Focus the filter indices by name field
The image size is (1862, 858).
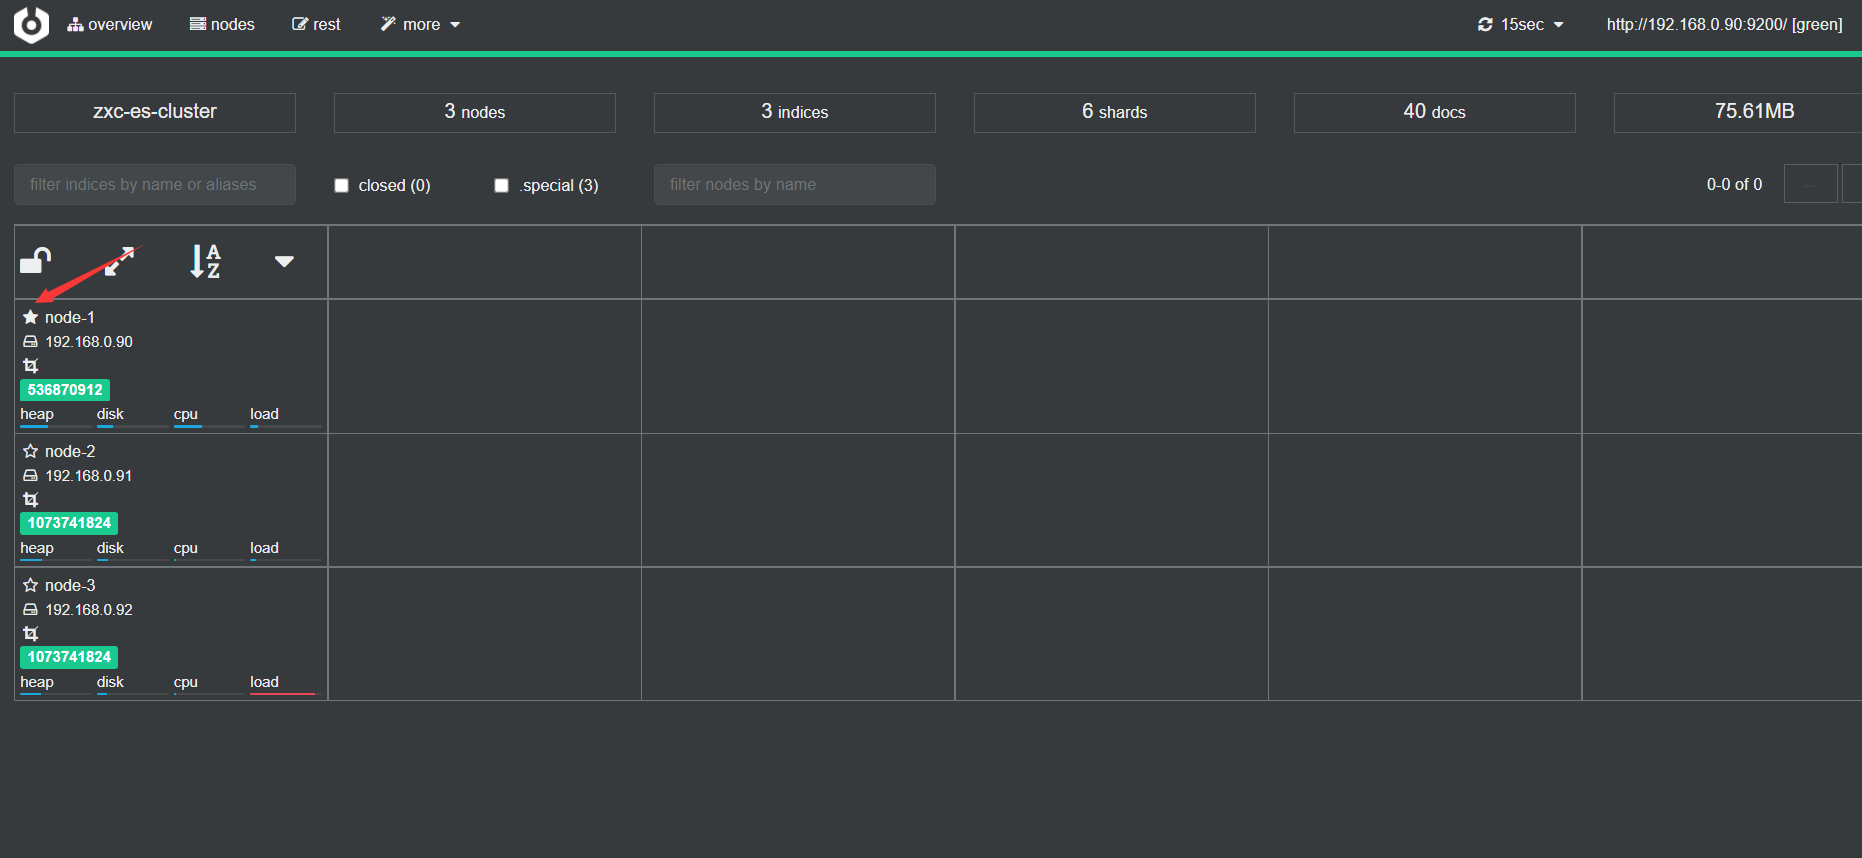pos(155,184)
